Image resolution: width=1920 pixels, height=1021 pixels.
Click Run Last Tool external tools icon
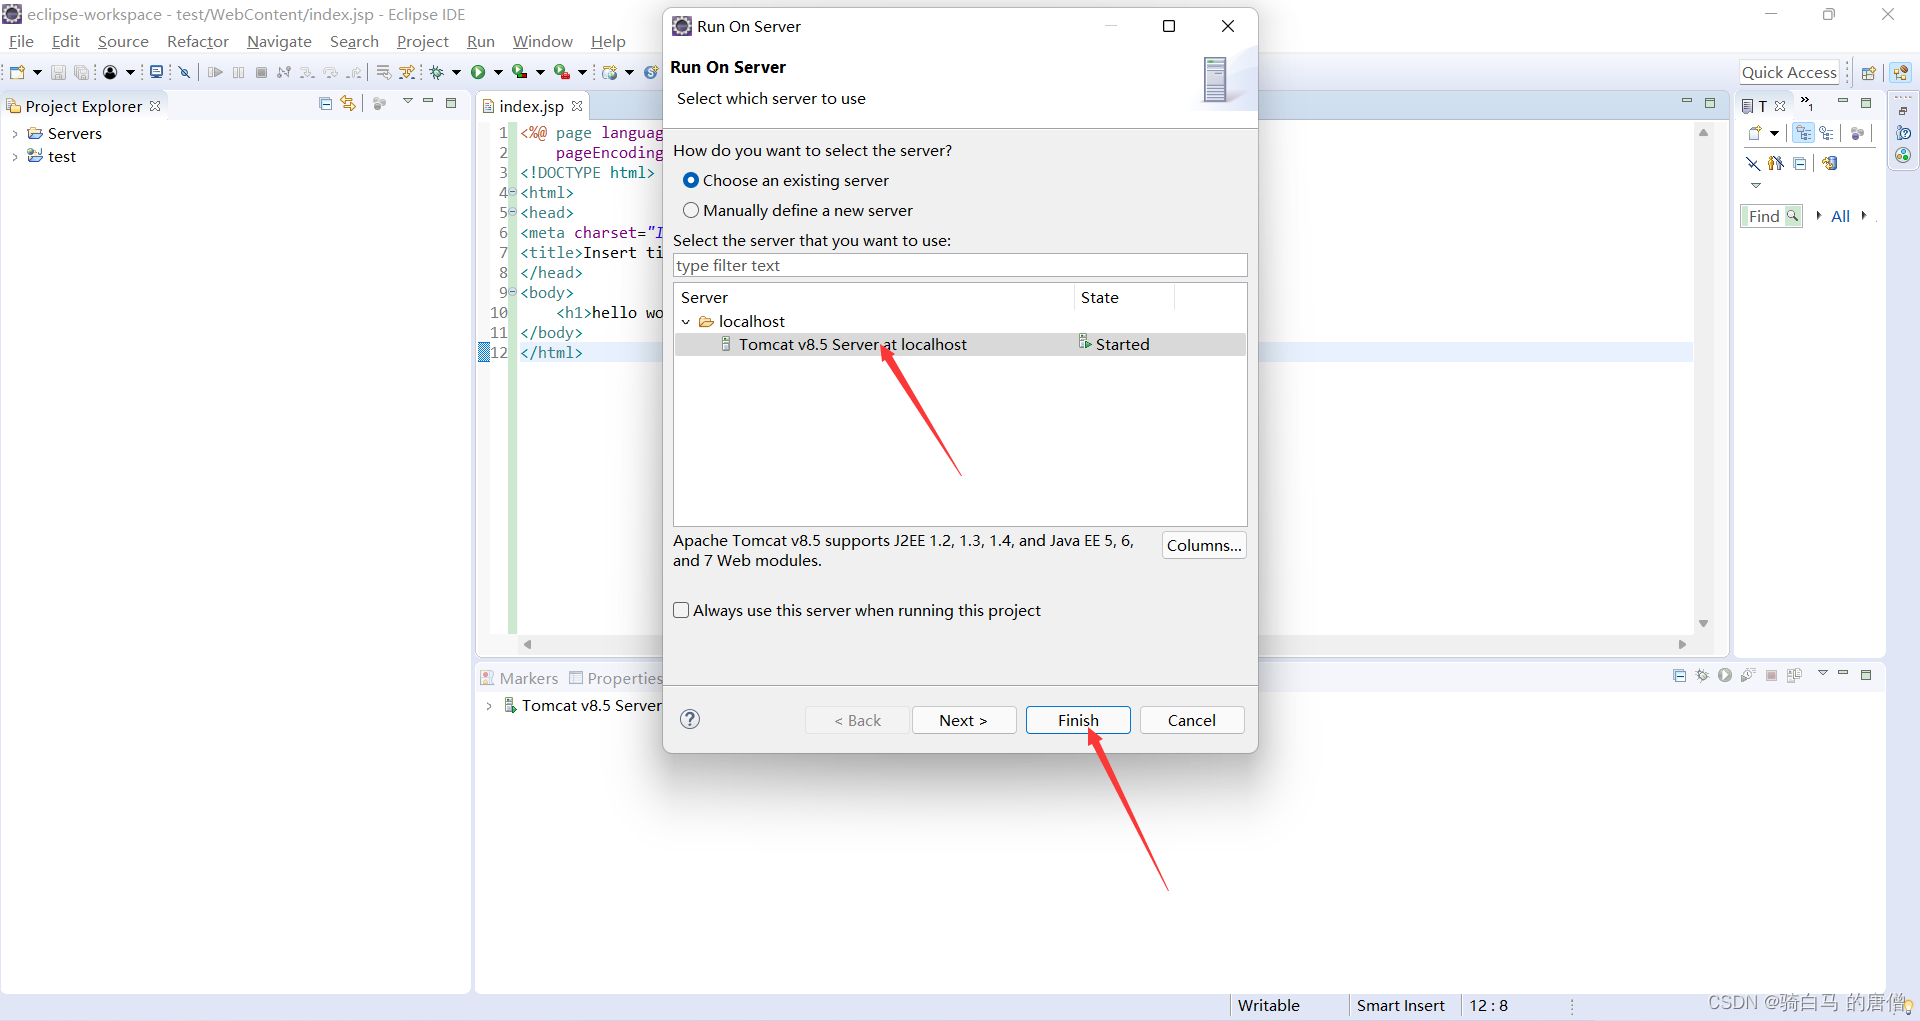click(x=561, y=72)
